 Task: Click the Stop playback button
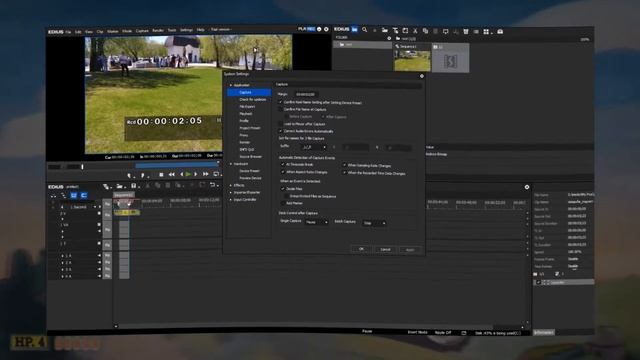(161, 175)
